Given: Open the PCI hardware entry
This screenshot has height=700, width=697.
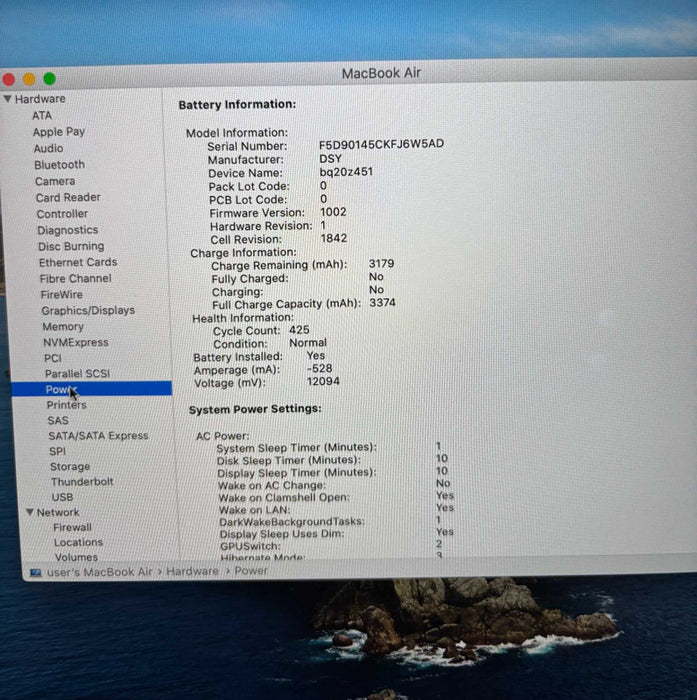Looking at the screenshot, I should (53, 358).
